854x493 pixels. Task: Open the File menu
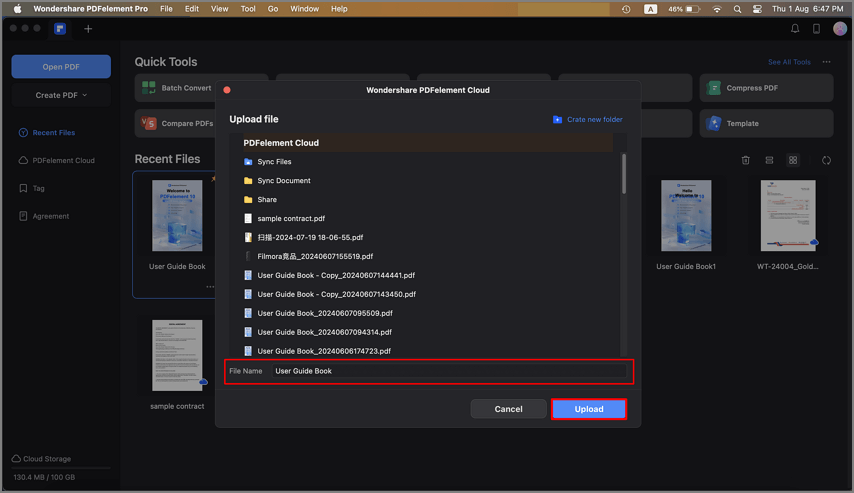point(166,9)
